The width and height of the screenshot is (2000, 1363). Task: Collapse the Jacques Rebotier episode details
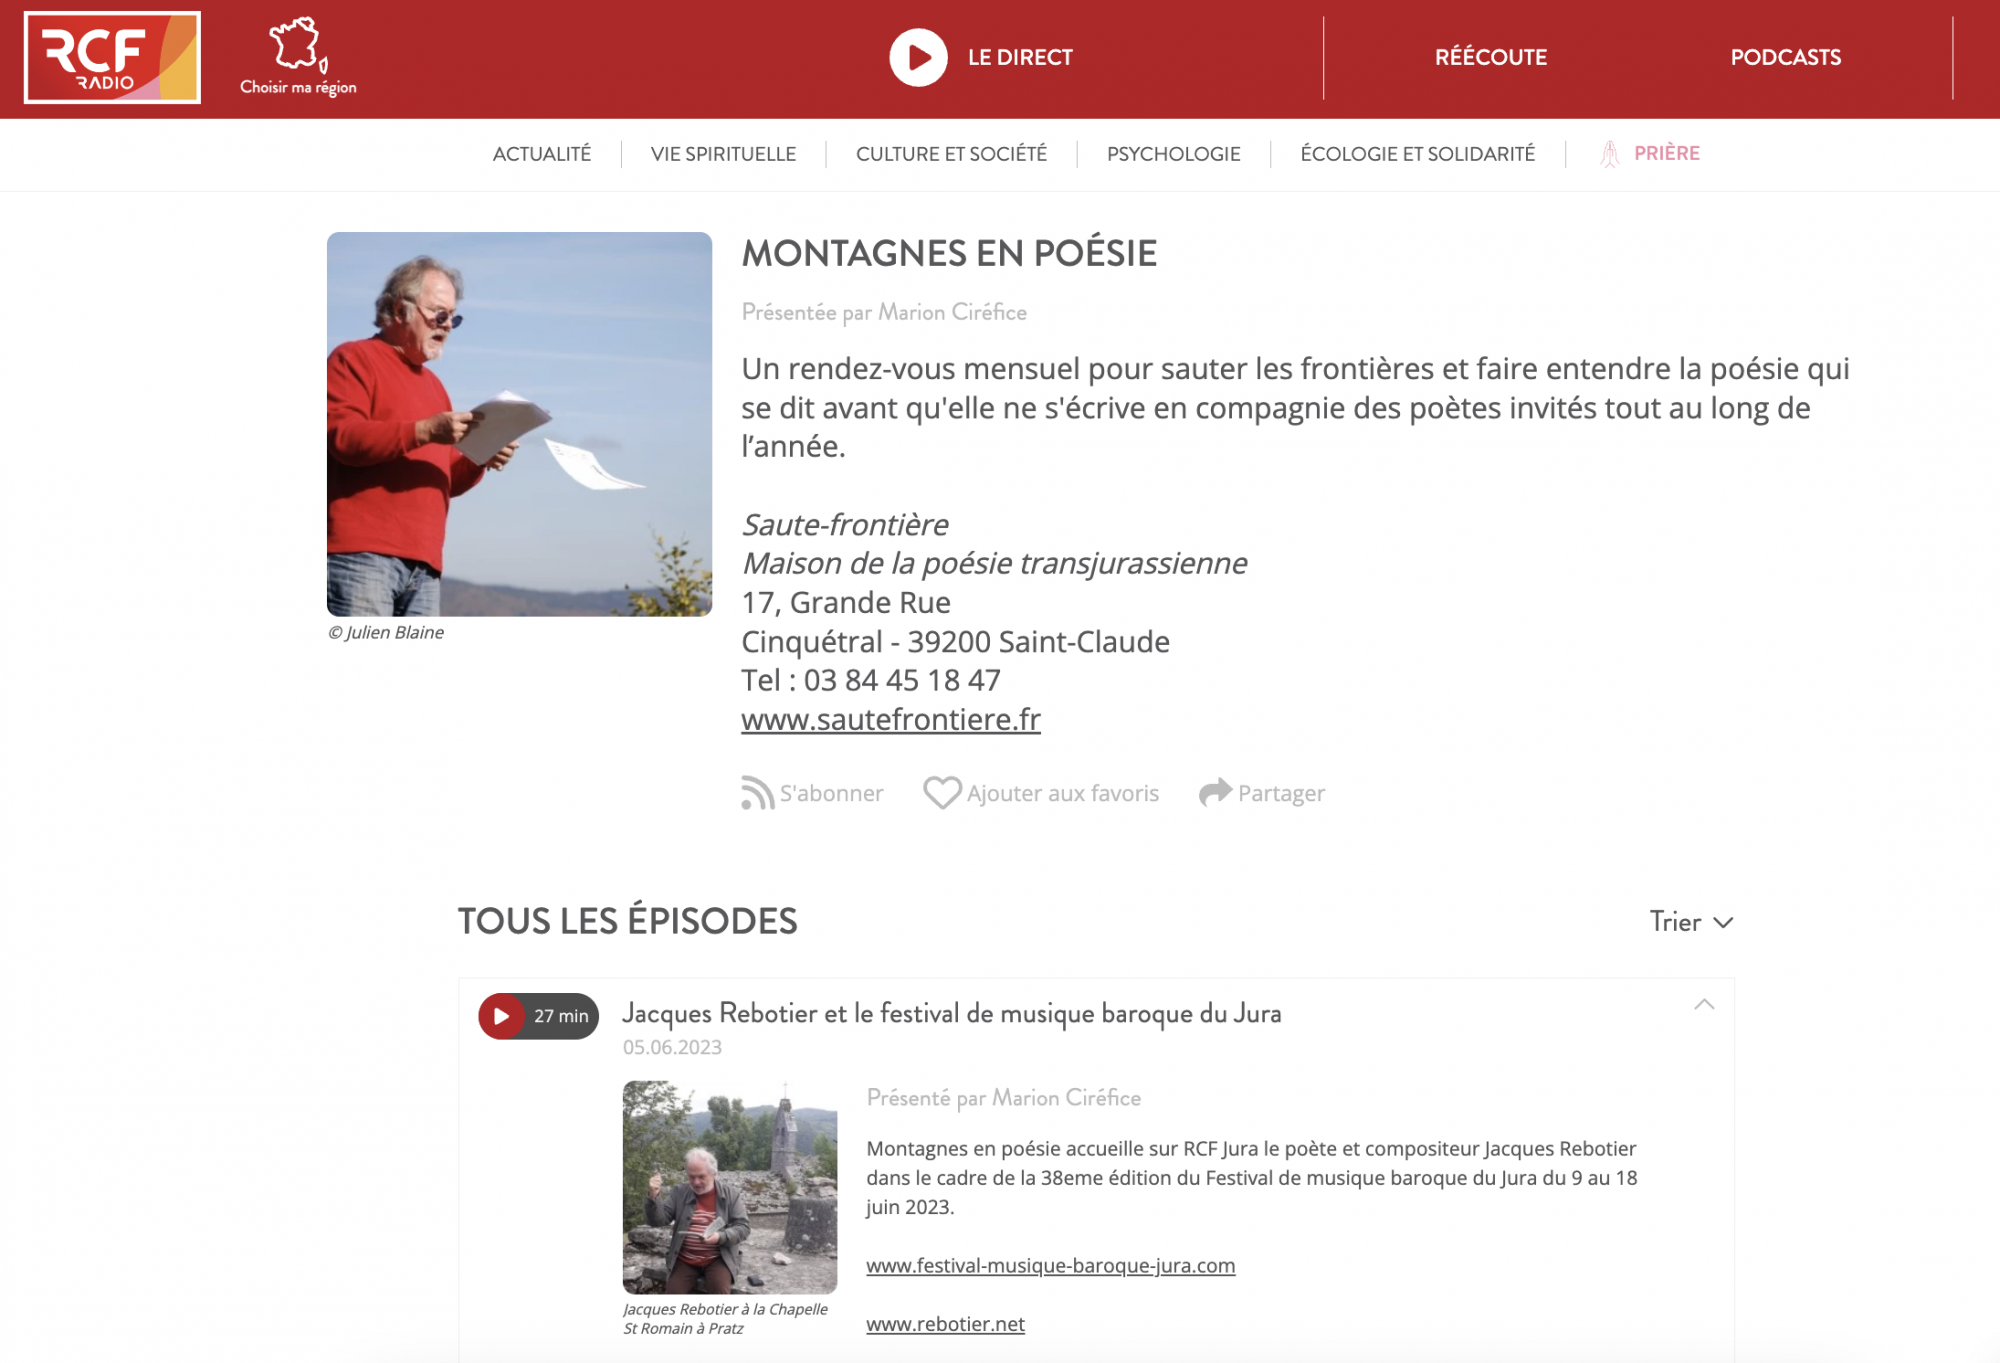(x=1704, y=1005)
